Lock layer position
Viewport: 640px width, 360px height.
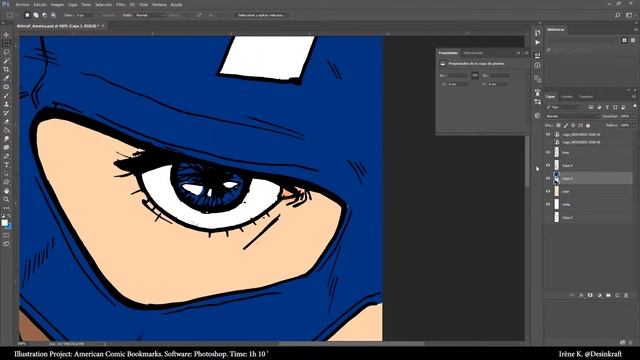click(573, 125)
